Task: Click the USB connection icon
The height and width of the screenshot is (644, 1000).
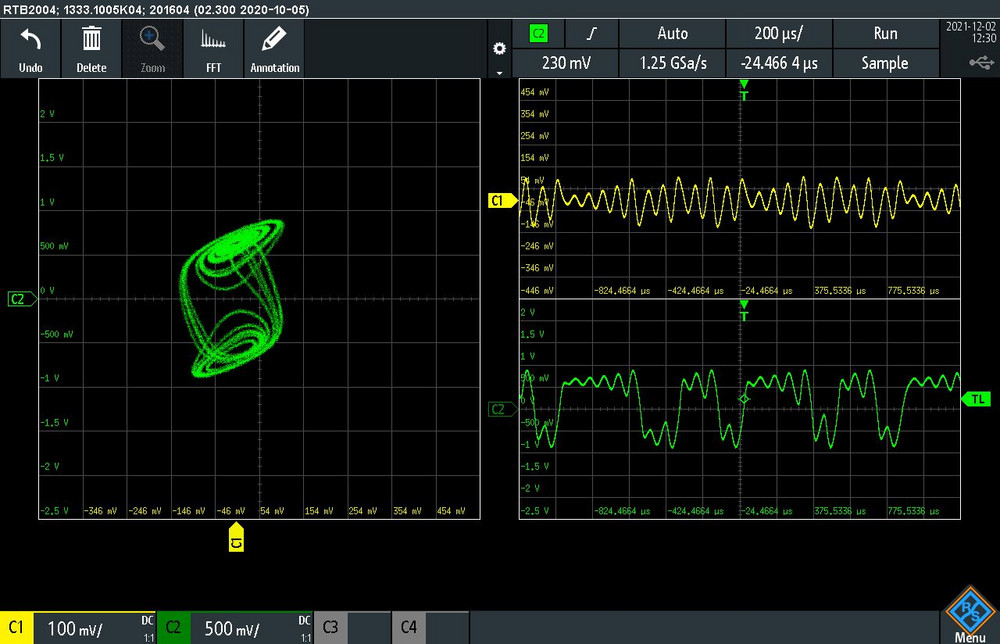Action: tap(981, 62)
